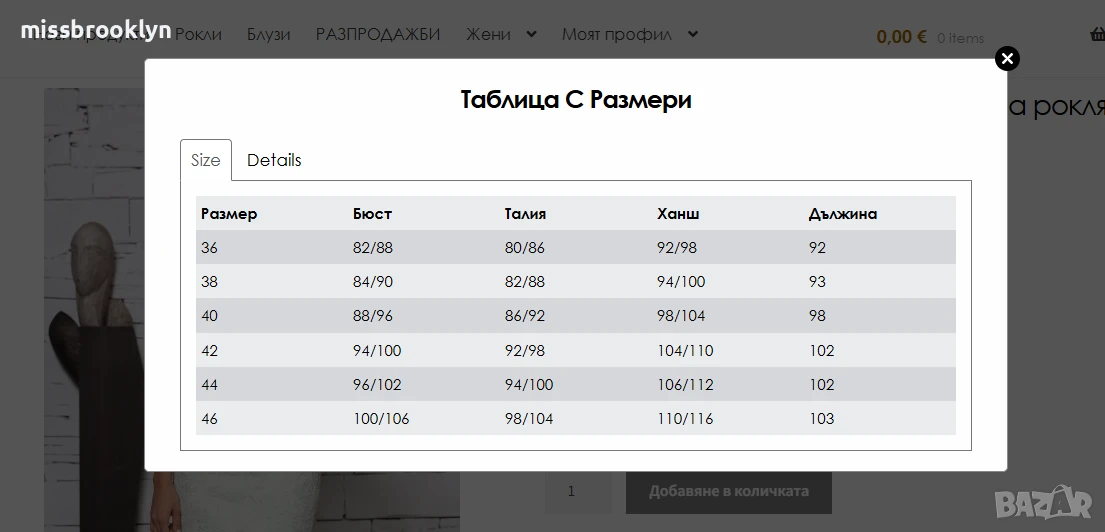Open Моят профил menu
The width and height of the screenshot is (1105, 532).
click(x=617, y=34)
